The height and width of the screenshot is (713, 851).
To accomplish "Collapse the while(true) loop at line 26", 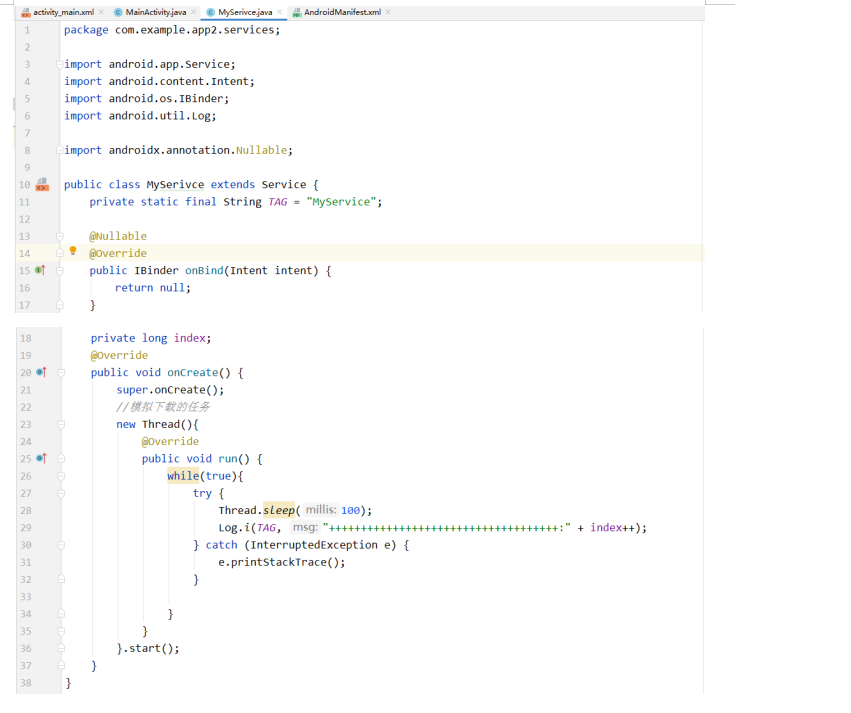I will [61, 476].
